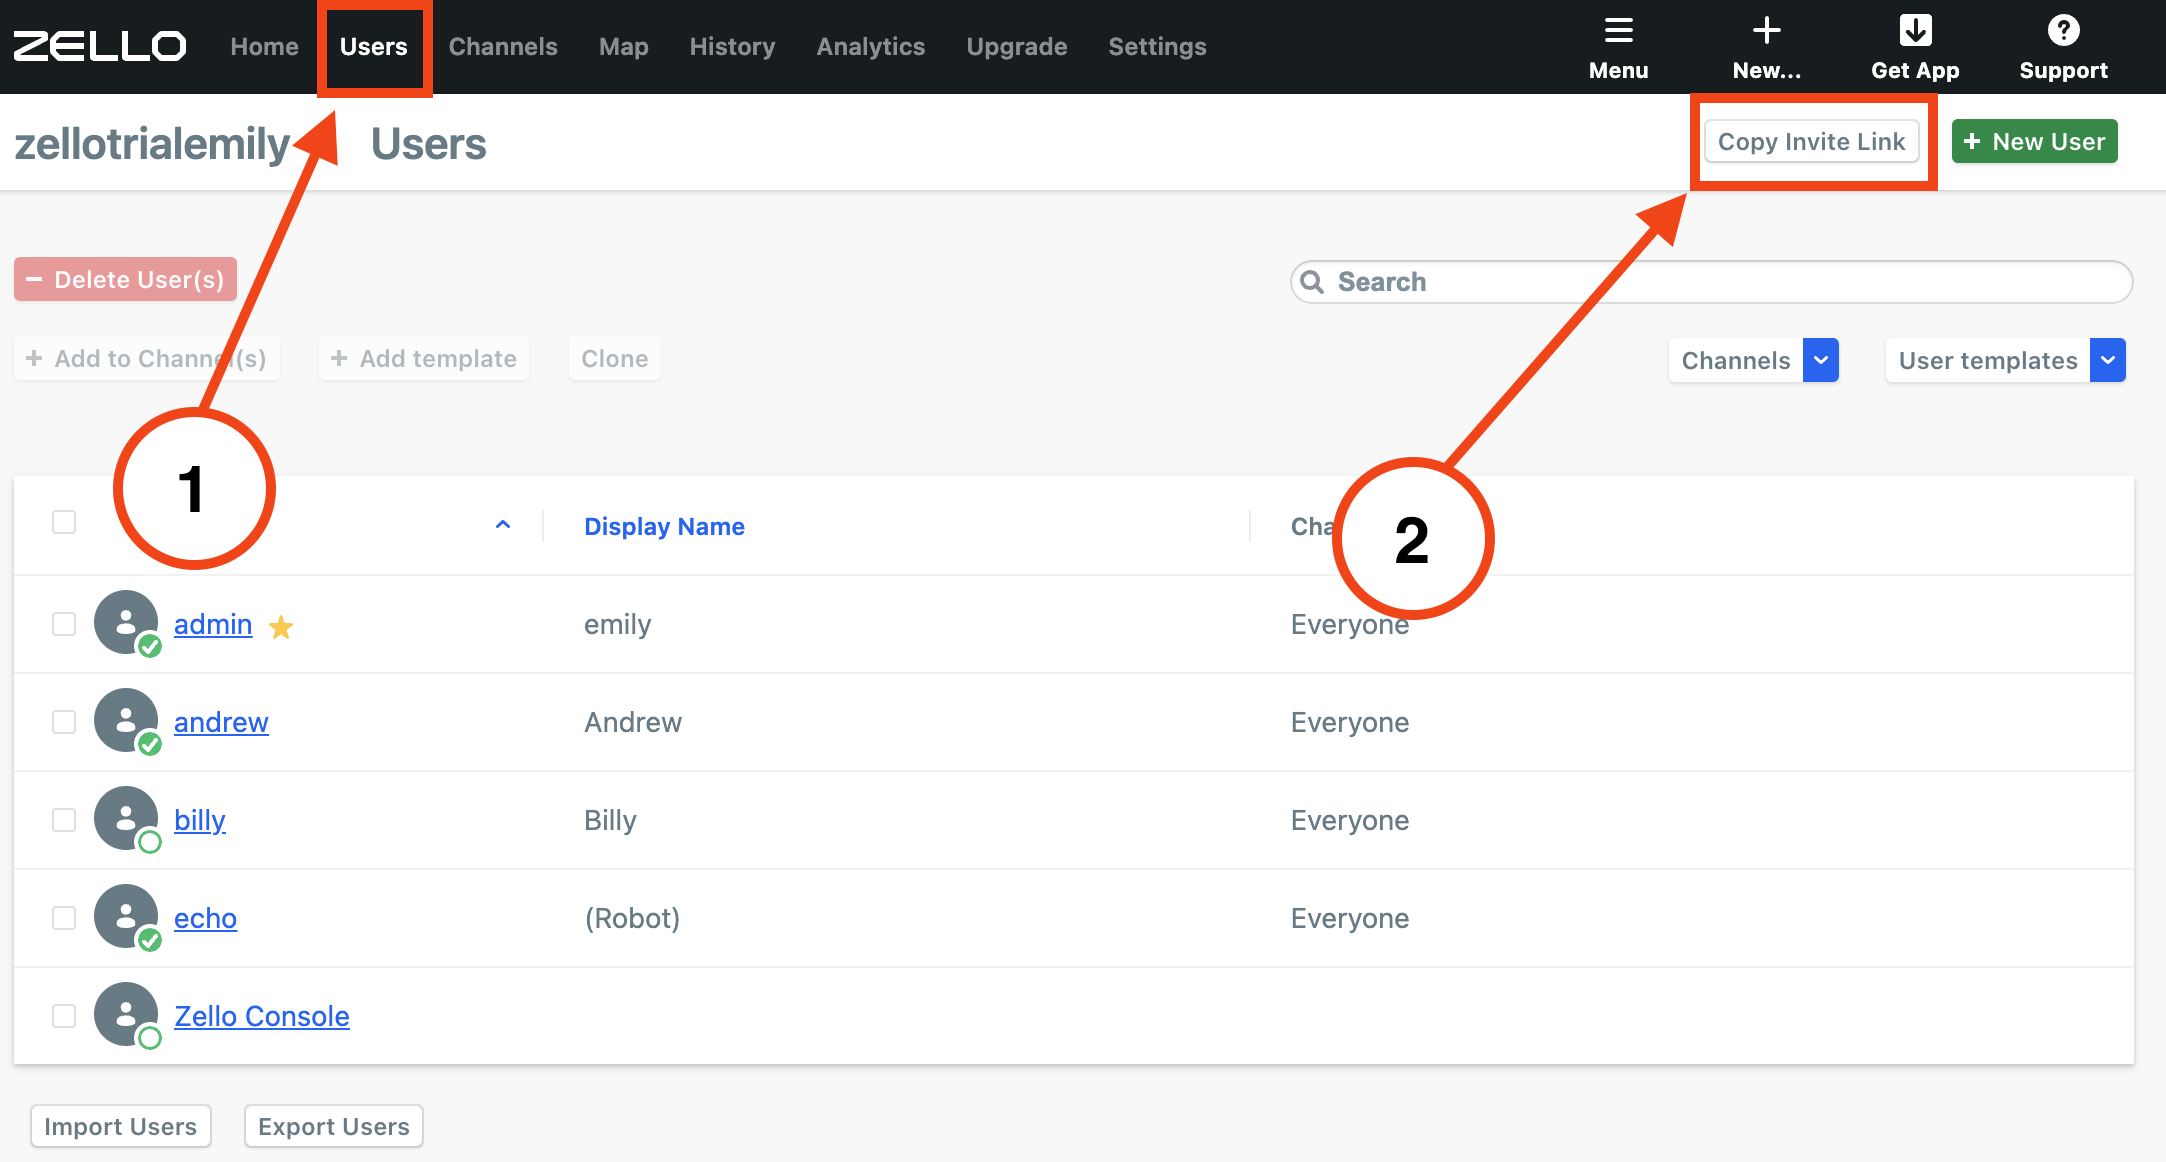Open the Support question mark icon
2166x1162 pixels.
pyautogui.click(x=2063, y=31)
